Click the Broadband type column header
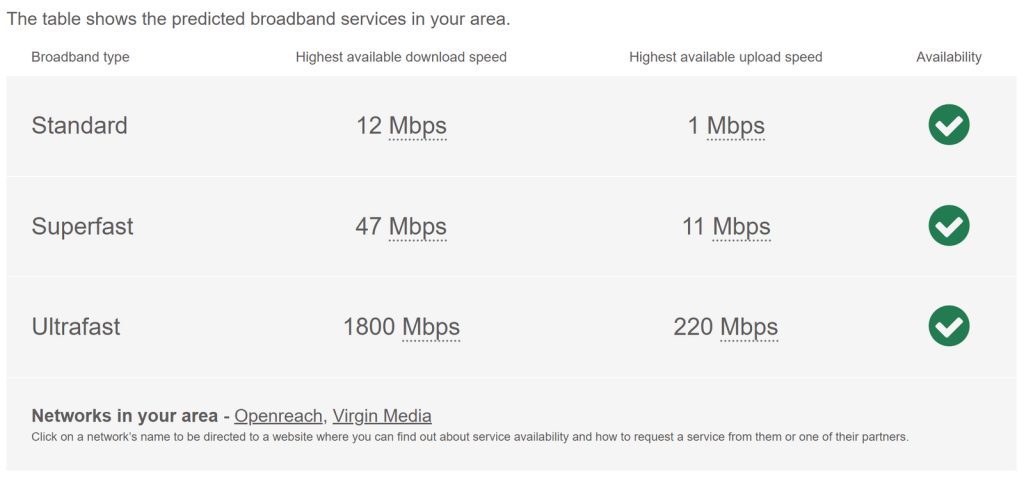 [80, 57]
